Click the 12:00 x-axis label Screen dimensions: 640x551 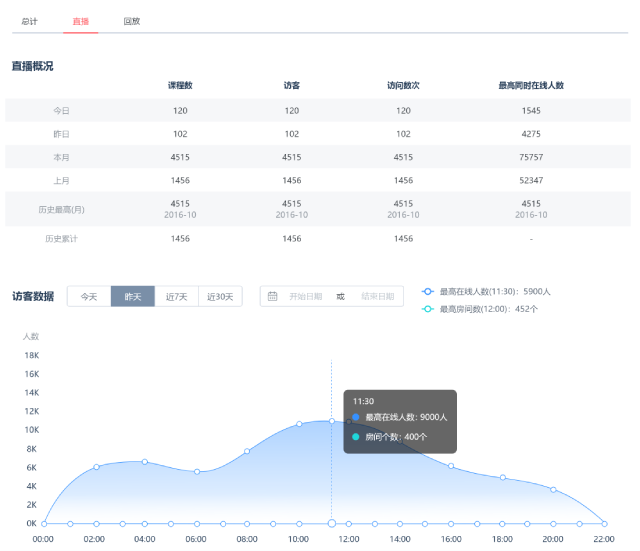pyautogui.click(x=349, y=539)
